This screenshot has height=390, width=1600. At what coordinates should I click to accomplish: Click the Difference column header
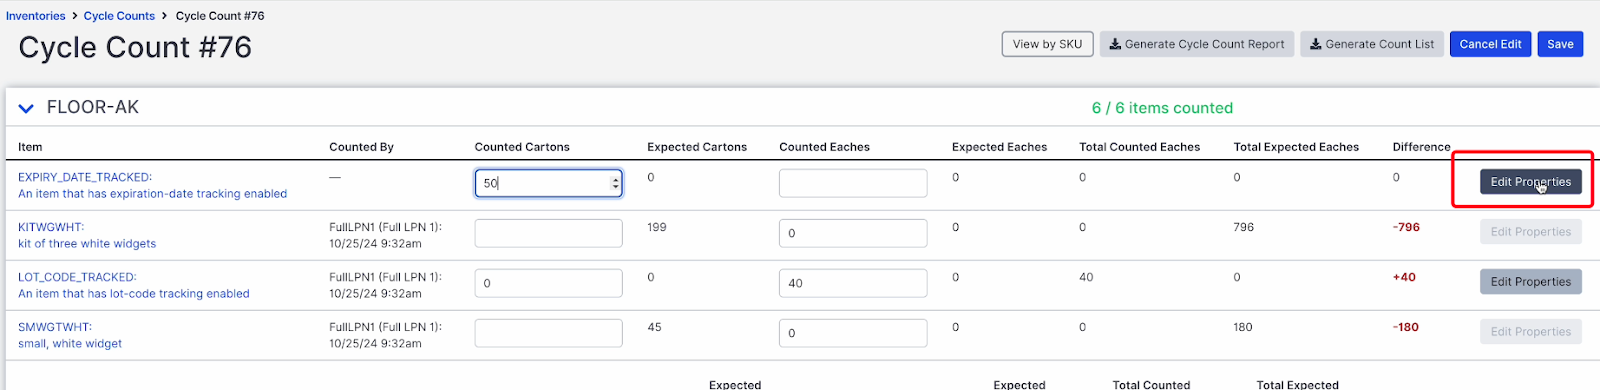[1421, 147]
